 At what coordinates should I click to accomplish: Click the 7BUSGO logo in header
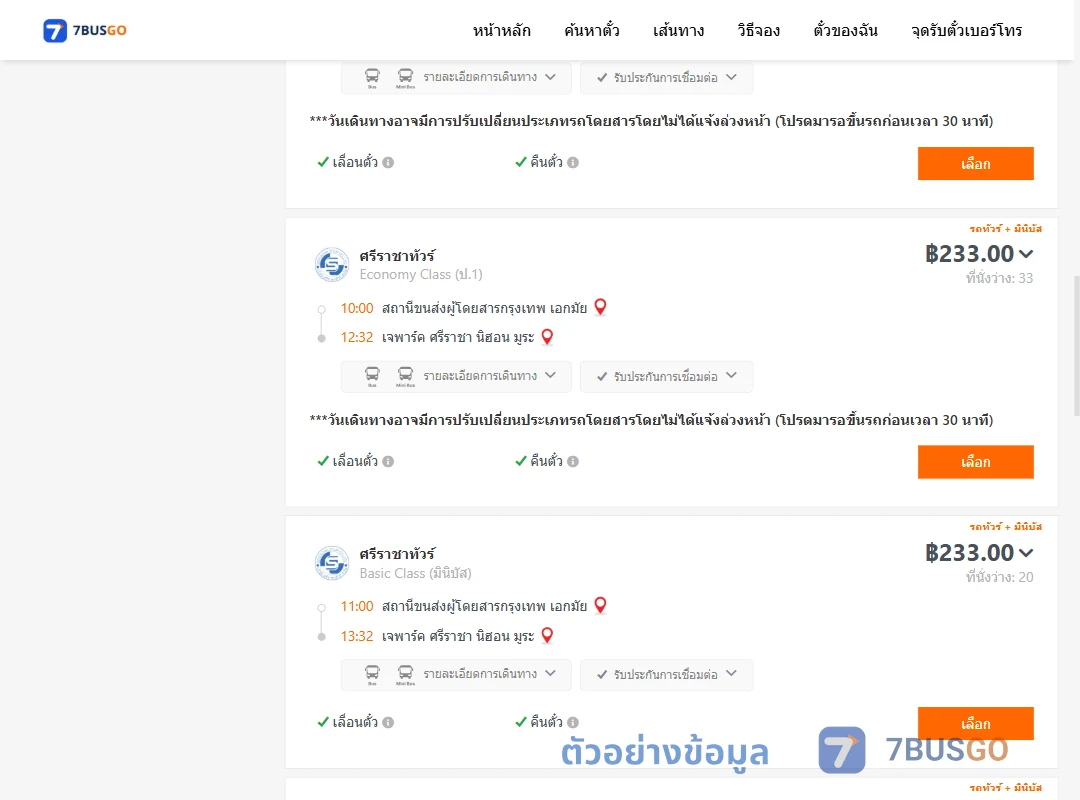tap(85, 30)
